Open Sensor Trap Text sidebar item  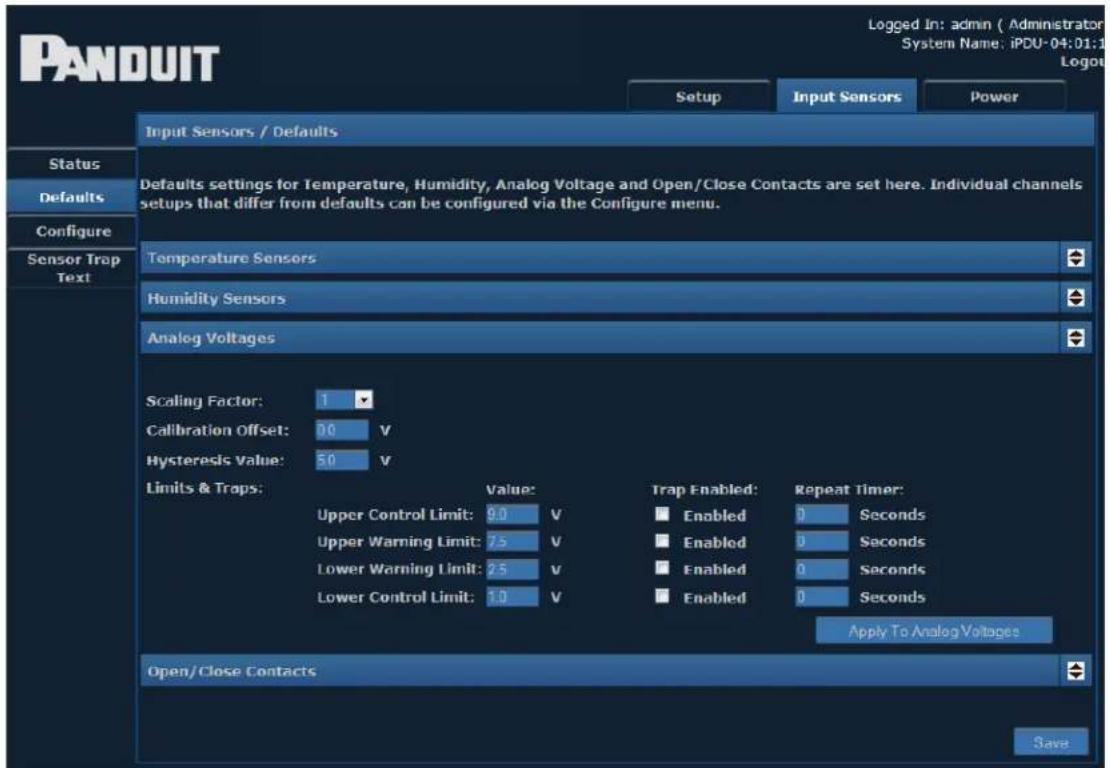point(73,268)
